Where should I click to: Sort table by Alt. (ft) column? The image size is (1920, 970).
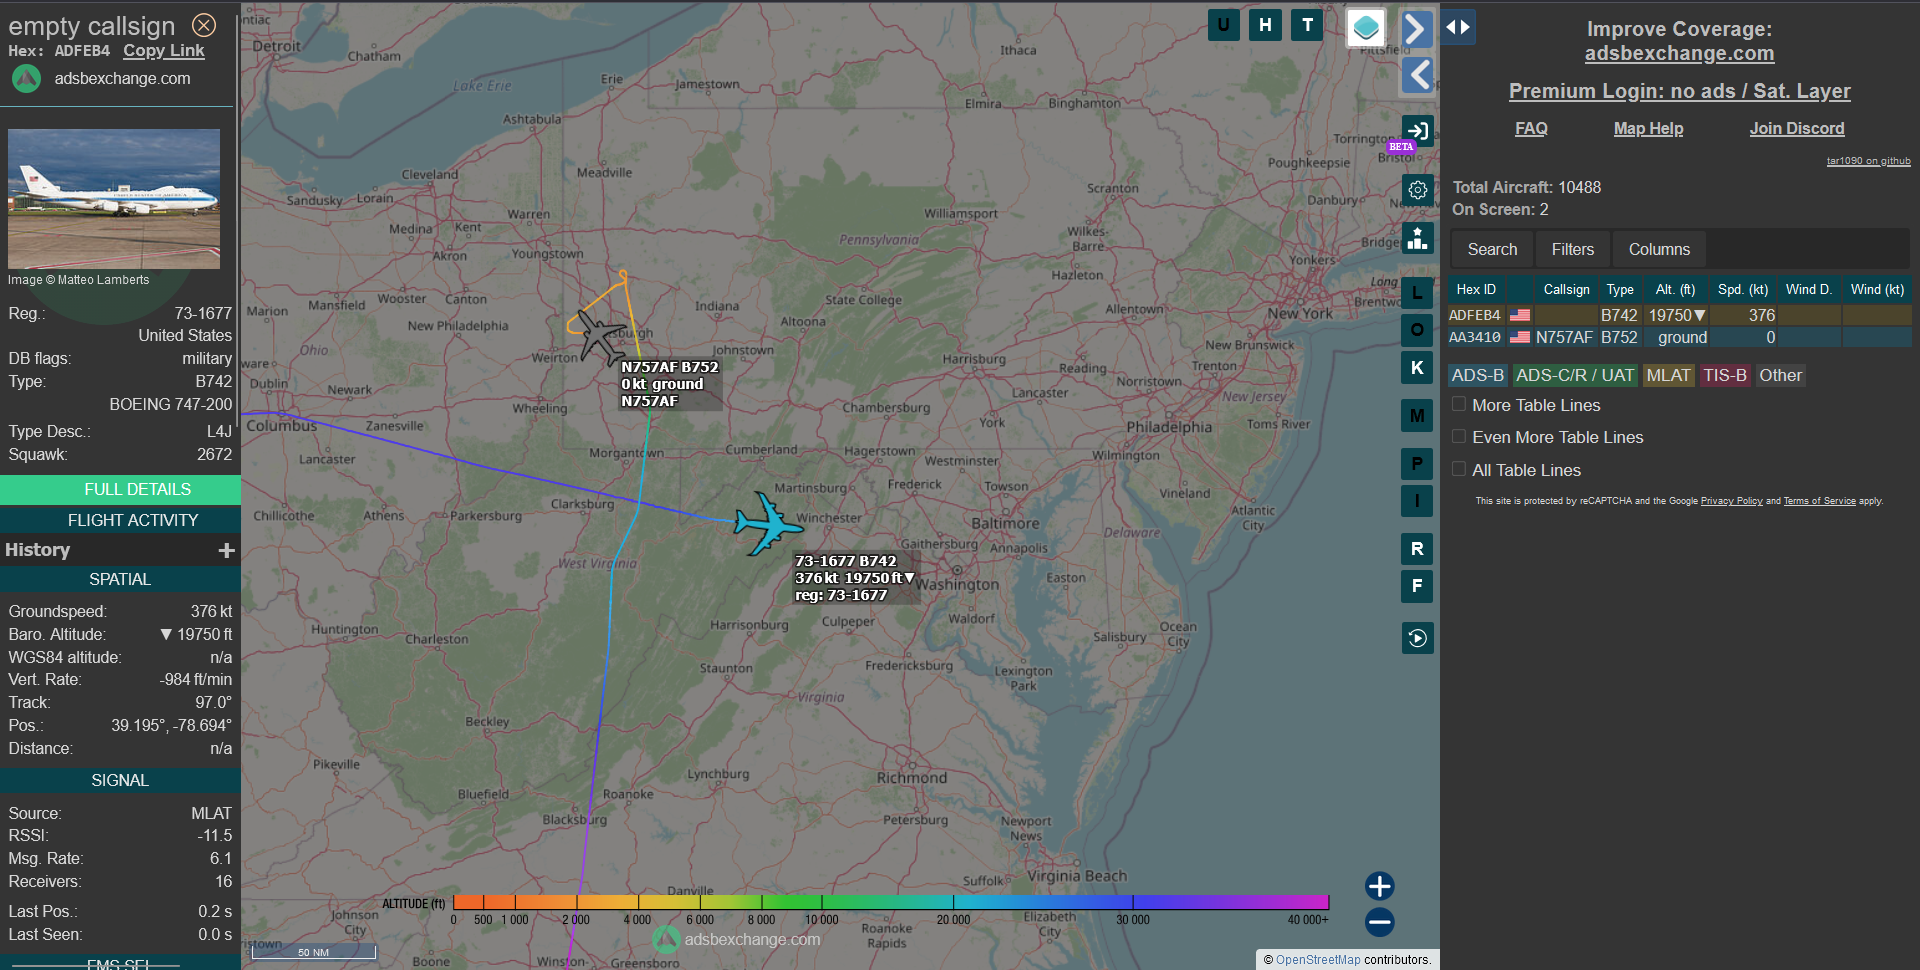[x=1675, y=290]
